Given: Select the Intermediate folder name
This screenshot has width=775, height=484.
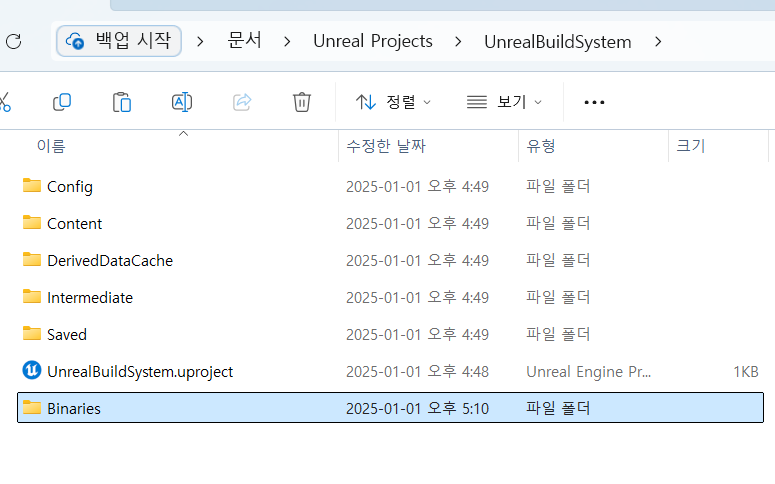Looking at the screenshot, I should click(90, 298).
